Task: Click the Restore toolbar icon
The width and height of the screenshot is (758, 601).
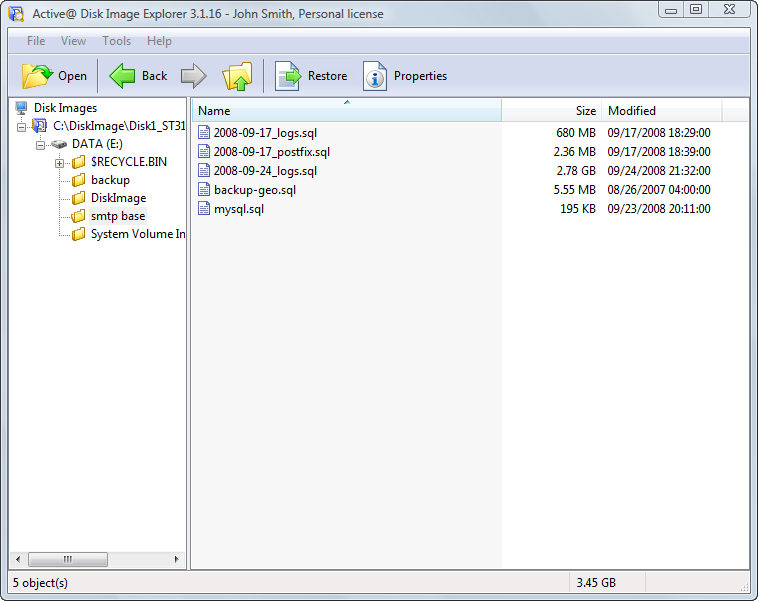Action: (x=288, y=76)
